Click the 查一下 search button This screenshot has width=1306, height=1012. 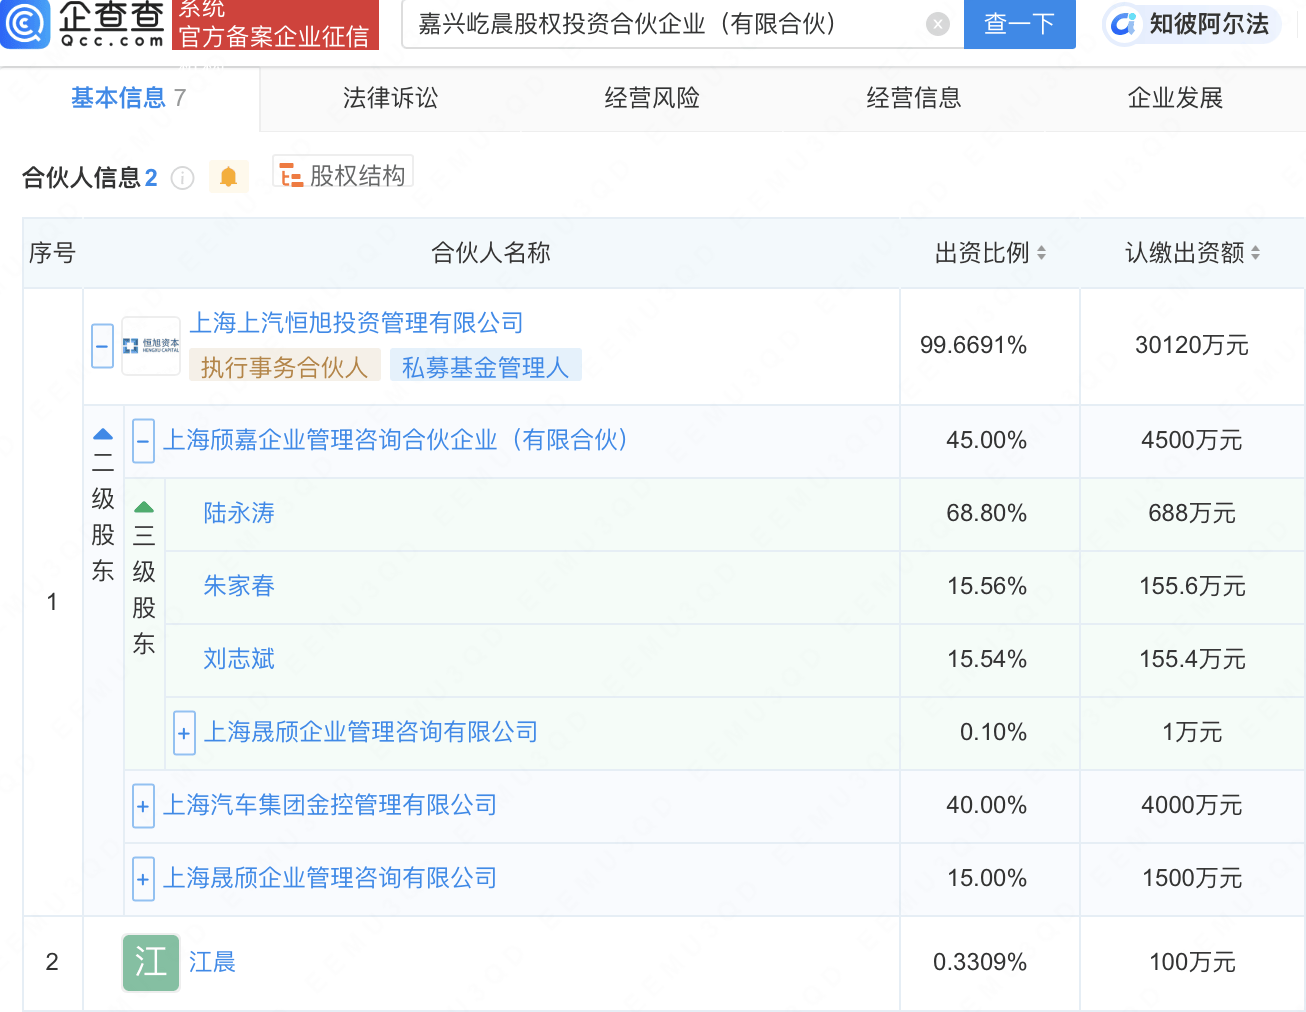tap(1019, 24)
